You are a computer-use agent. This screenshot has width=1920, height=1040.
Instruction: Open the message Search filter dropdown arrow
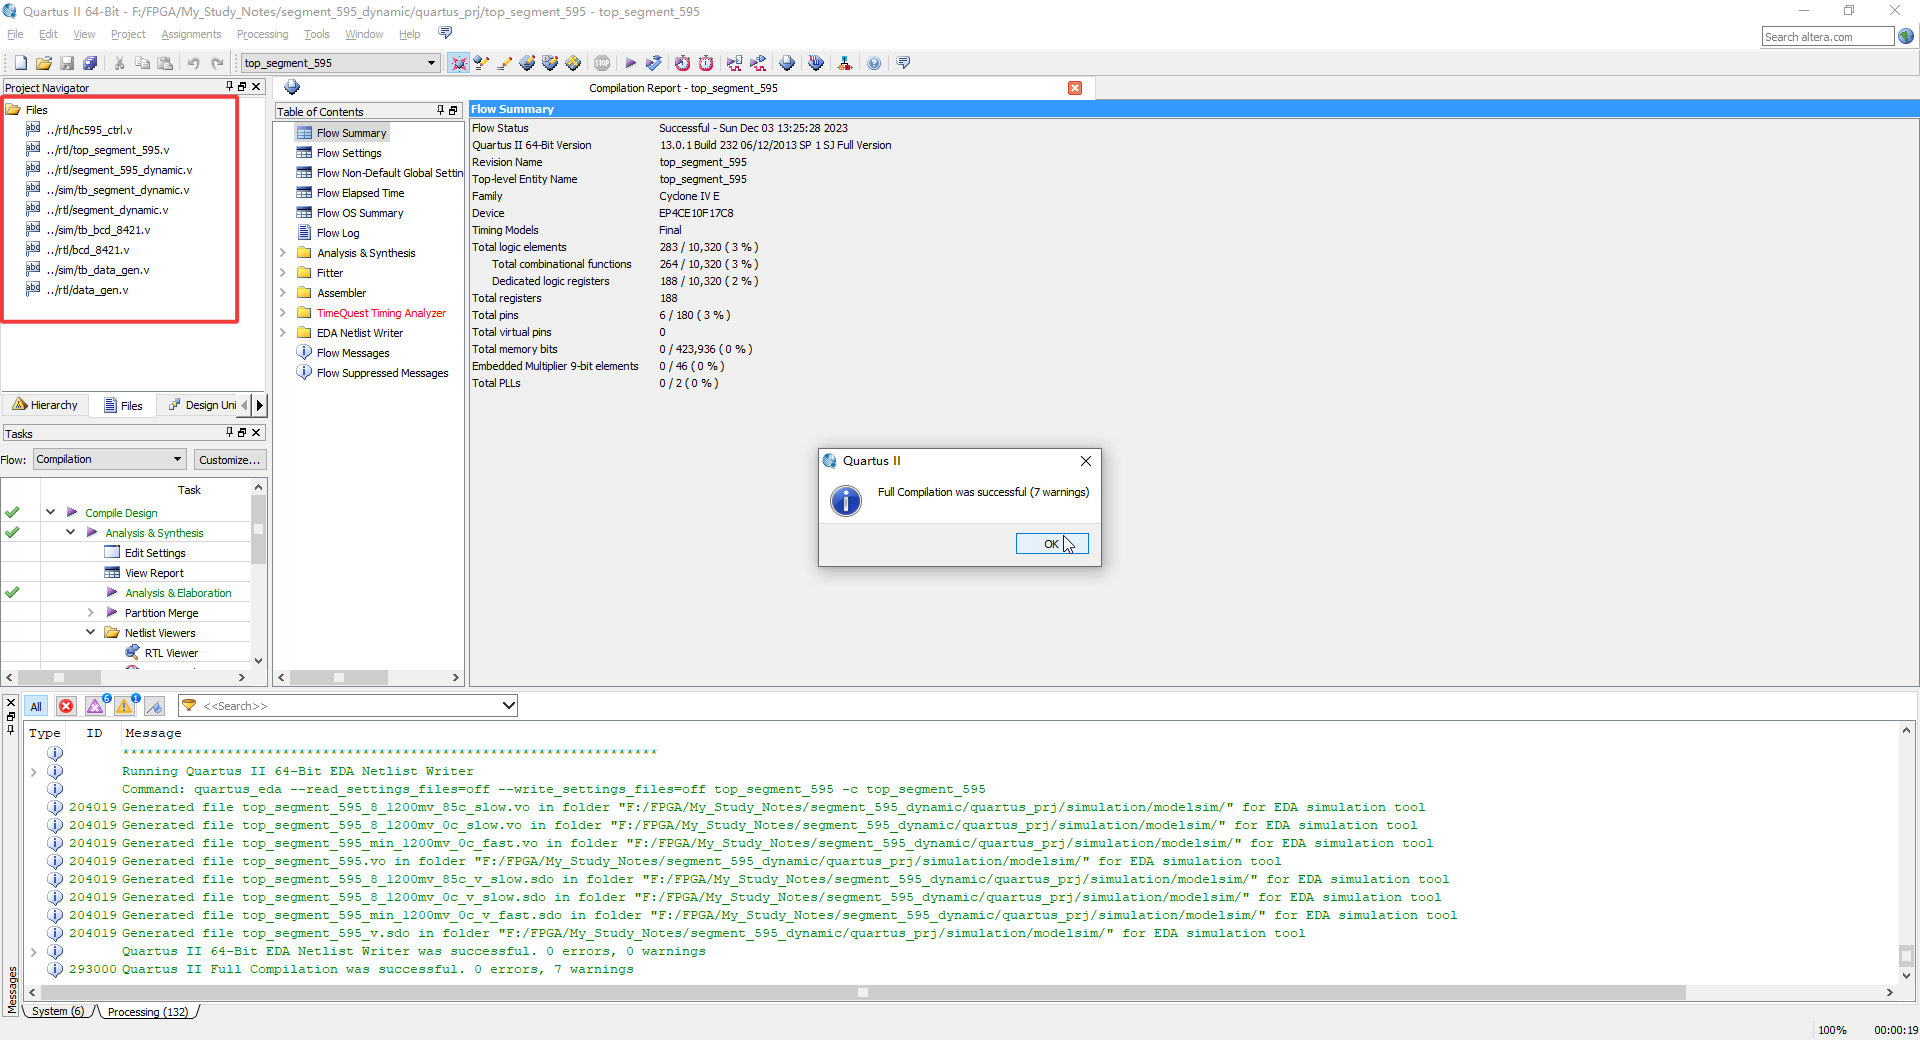click(x=508, y=706)
